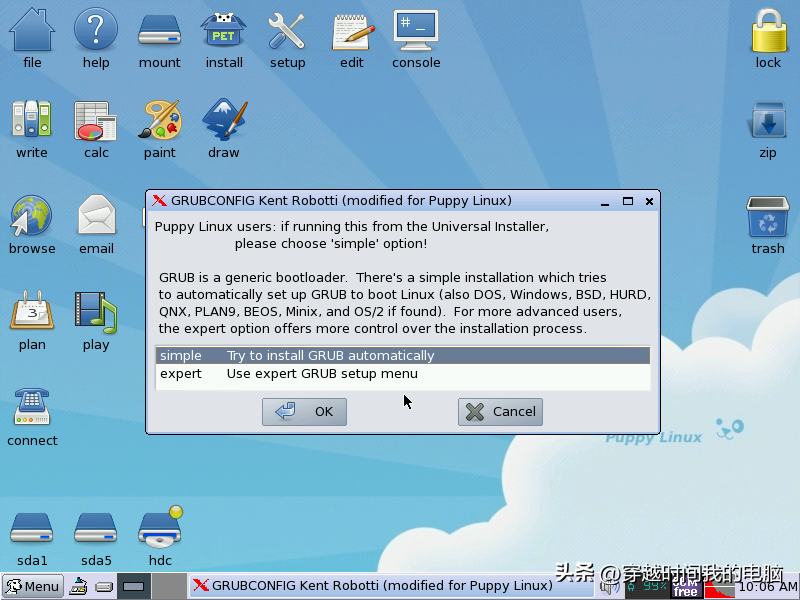Click the free memory tray indicator
The image size is (800, 600).
686,588
